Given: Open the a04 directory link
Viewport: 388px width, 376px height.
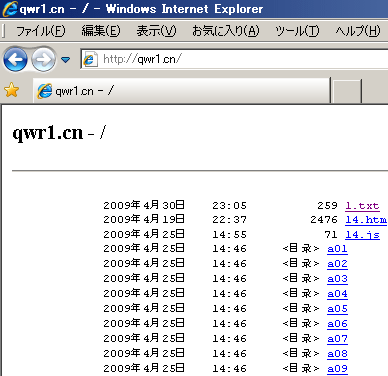Looking at the screenshot, I should pos(337,294).
